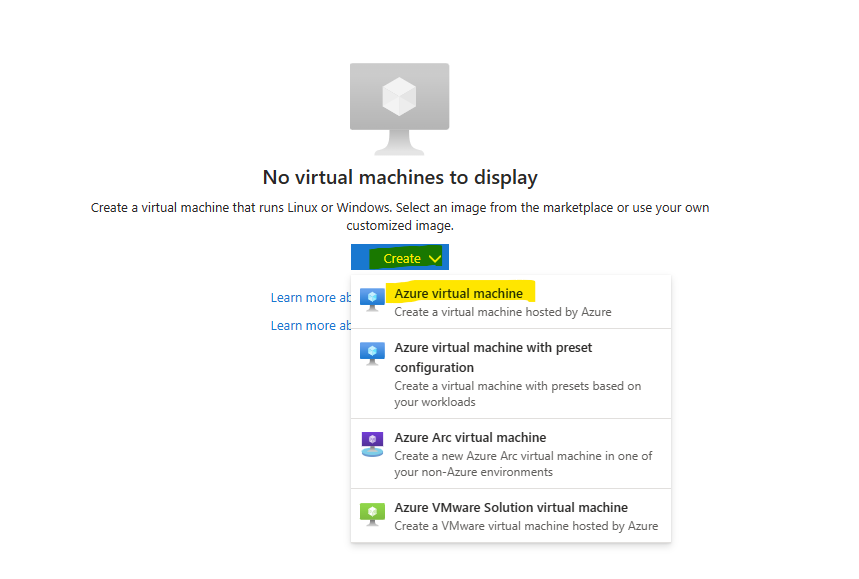This screenshot has width=859, height=579.
Task: Click the chevron on Create button
Action: 435,259
